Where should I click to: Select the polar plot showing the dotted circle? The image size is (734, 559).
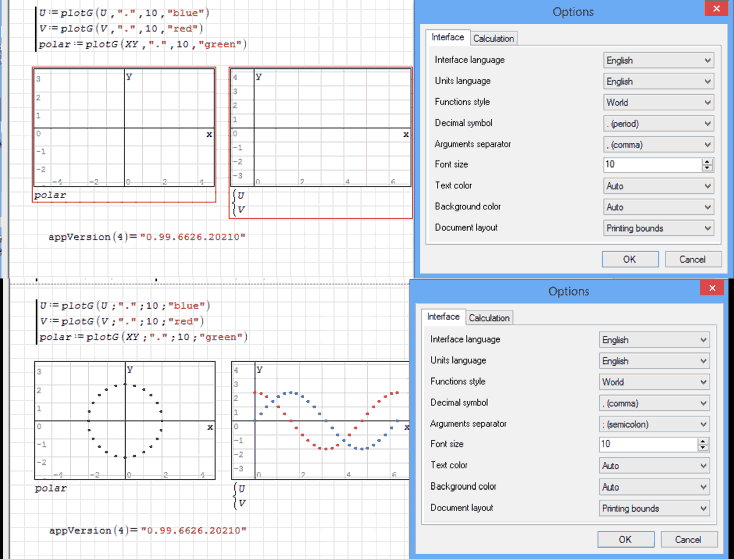pos(124,420)
